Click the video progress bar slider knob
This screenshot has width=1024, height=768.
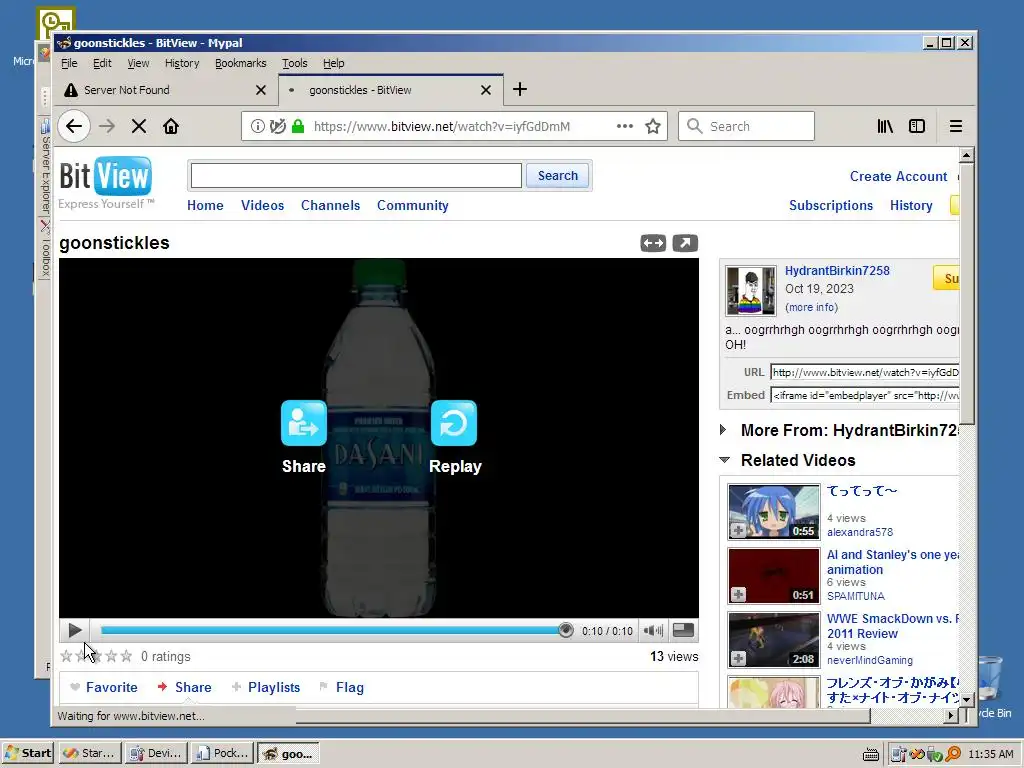[566, 630]
